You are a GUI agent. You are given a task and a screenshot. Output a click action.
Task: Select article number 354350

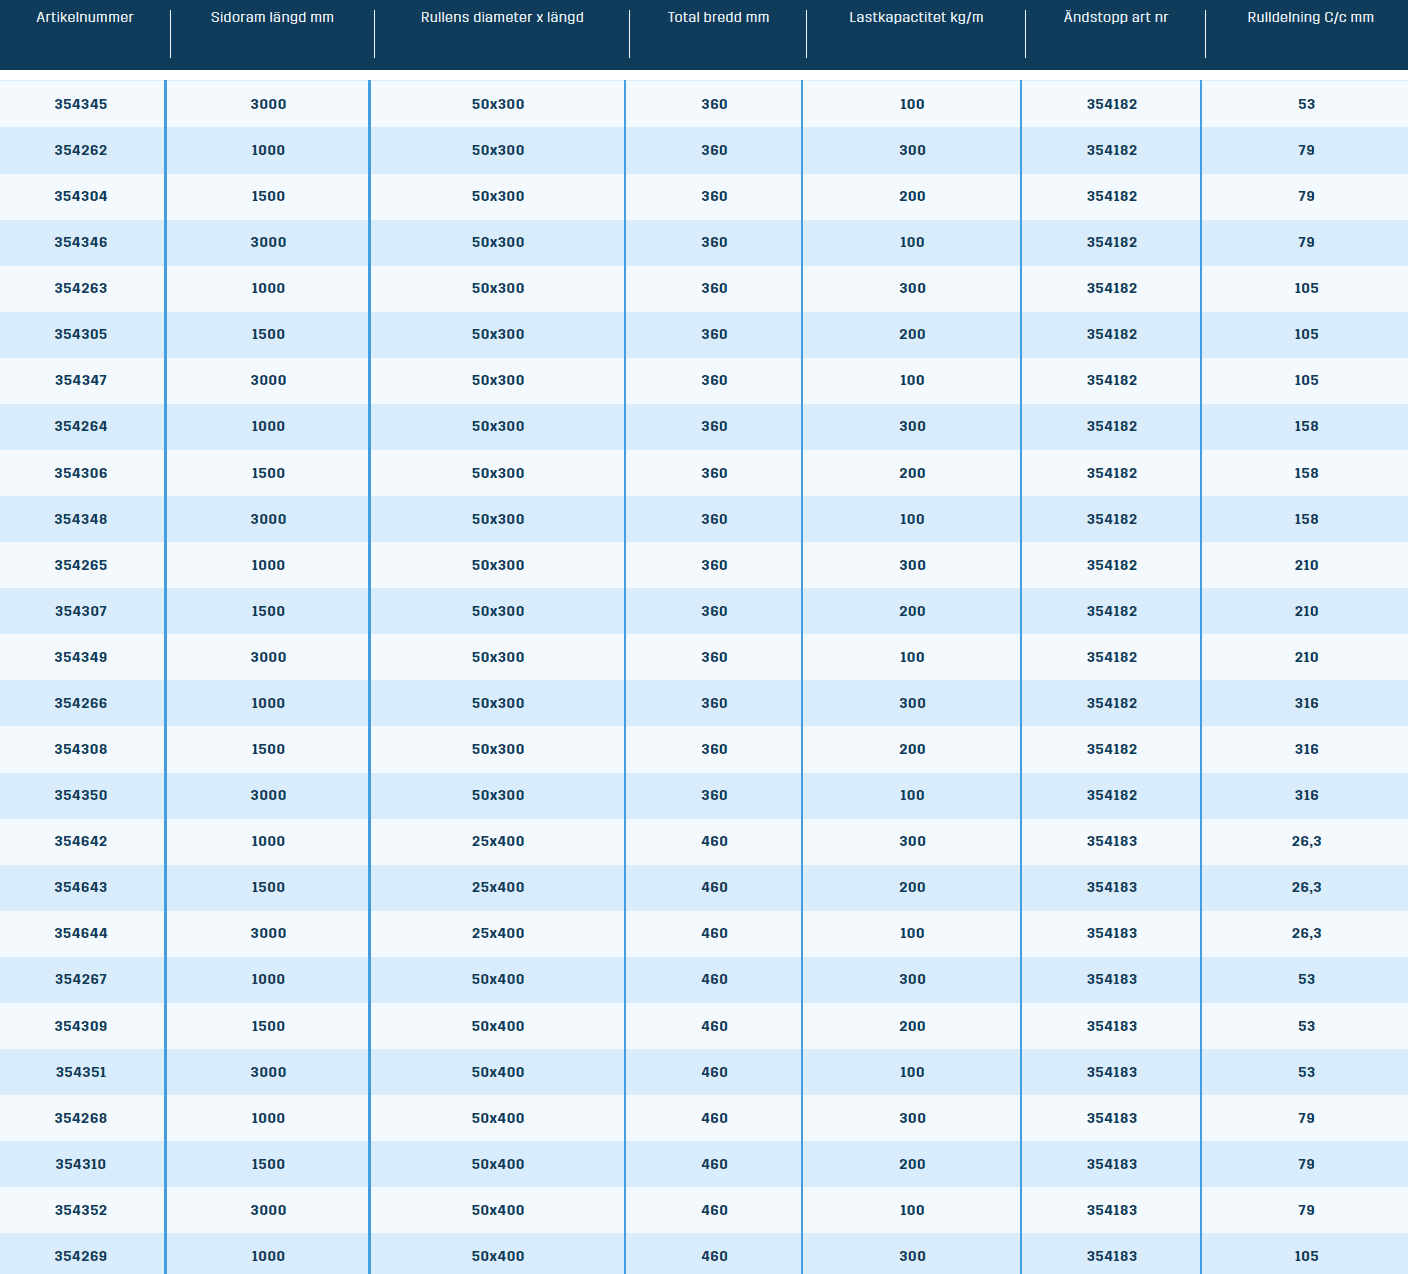[x=81, y=795]
